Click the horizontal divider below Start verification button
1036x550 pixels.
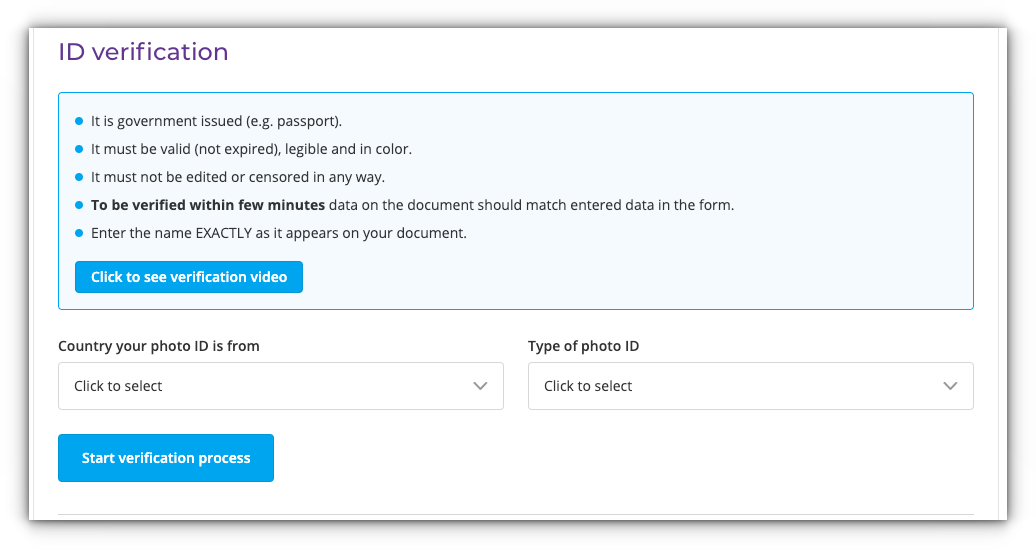pos(515,515)
